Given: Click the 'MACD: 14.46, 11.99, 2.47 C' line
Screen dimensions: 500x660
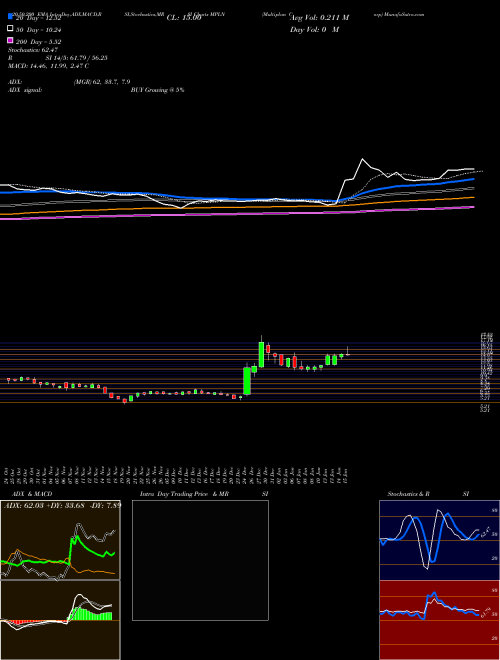Looking at the screenshot, I should [48, 66].
